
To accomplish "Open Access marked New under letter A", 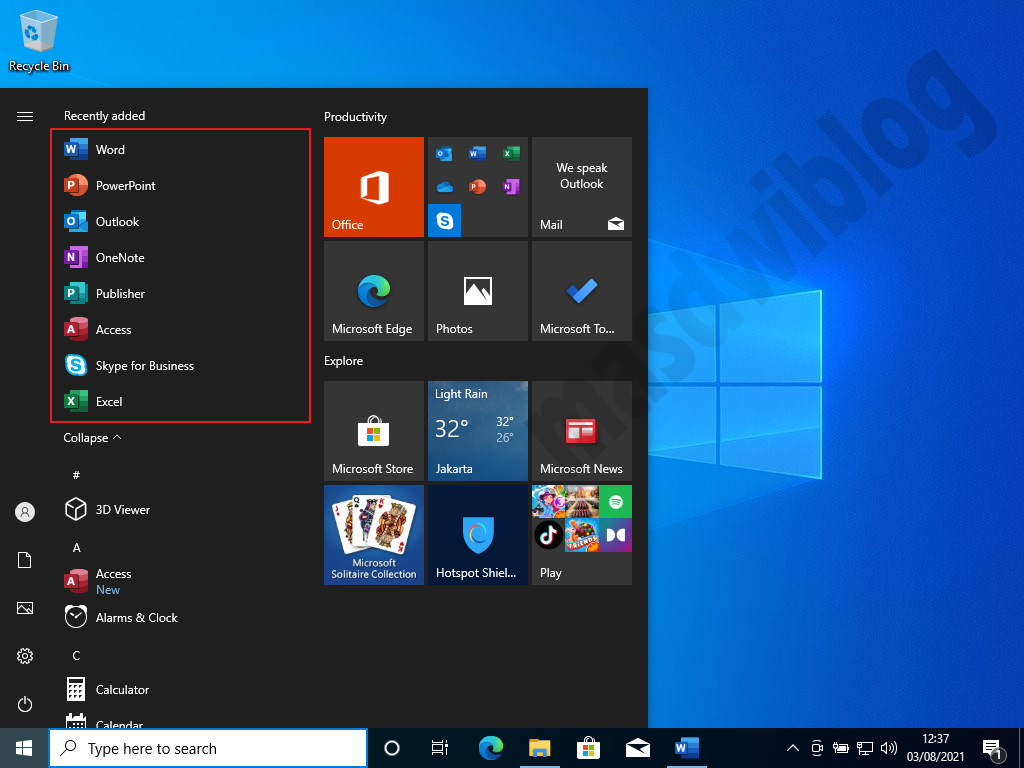I will tap(180, 581).
